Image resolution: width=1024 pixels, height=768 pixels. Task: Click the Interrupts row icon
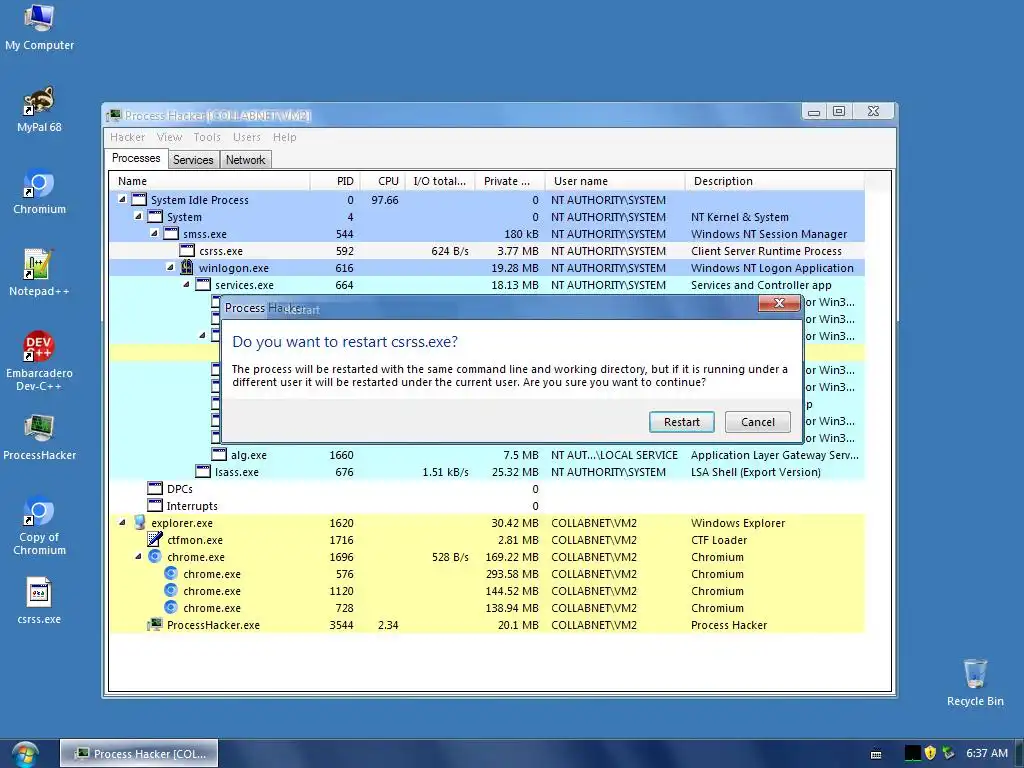pos(155,505)
